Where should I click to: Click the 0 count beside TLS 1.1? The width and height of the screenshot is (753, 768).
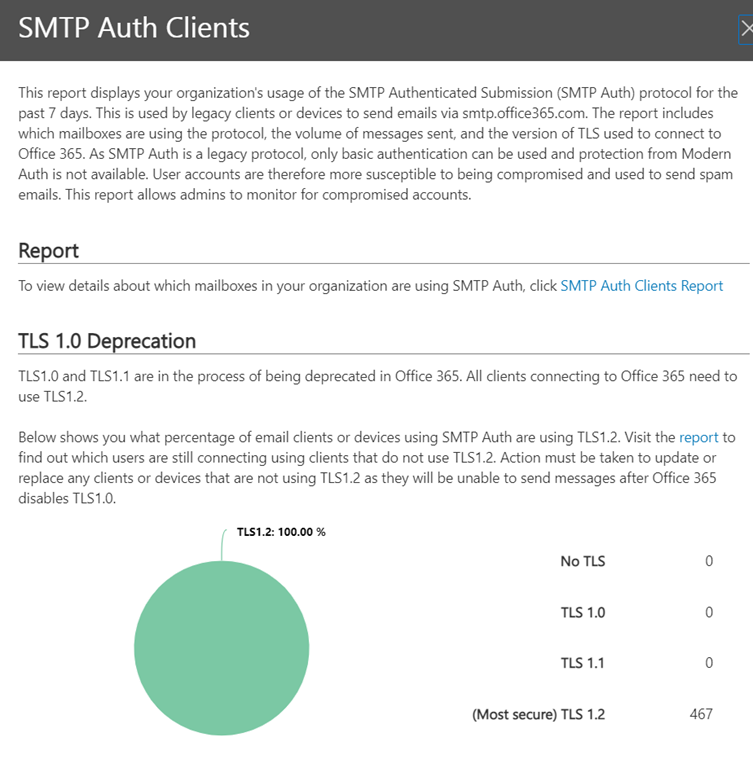coord(709,663)
